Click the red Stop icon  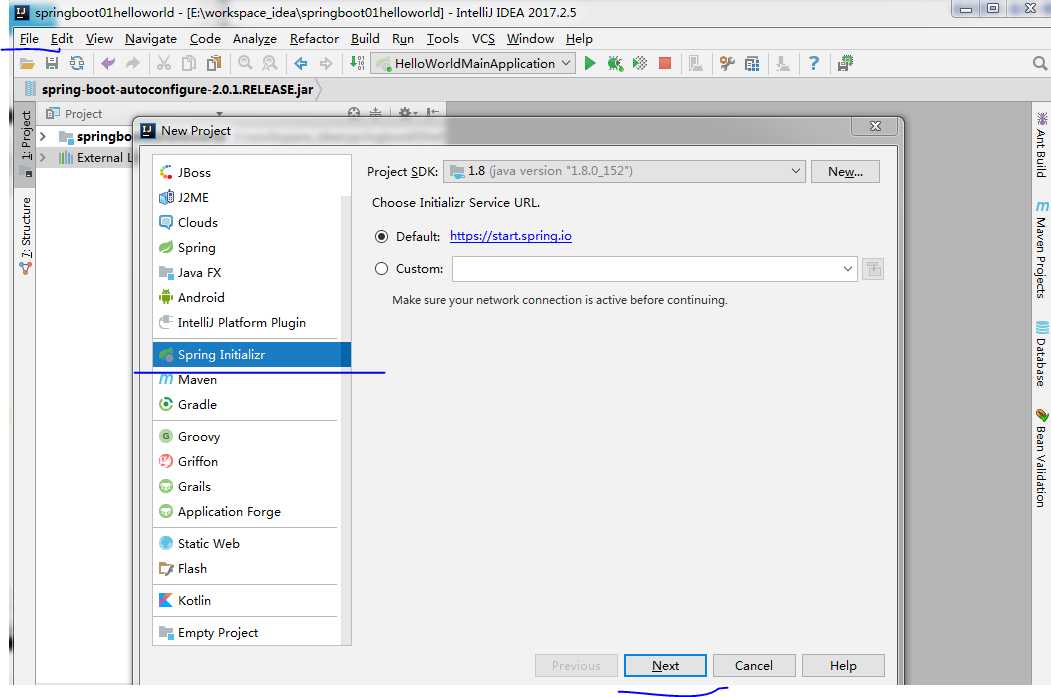pos(665,64)
